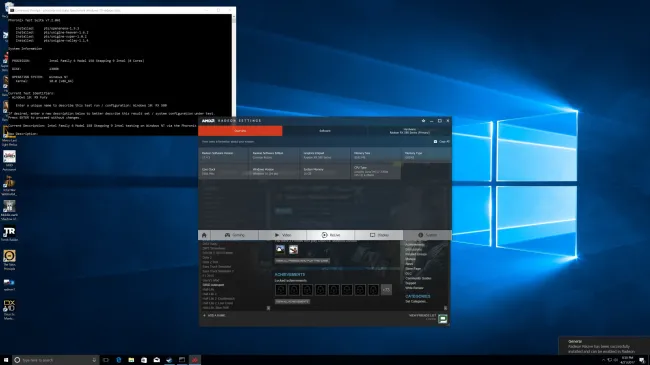Select highlighted DiRT game in Steam library list
The image size is (650, 365).
tap(213, 285)
